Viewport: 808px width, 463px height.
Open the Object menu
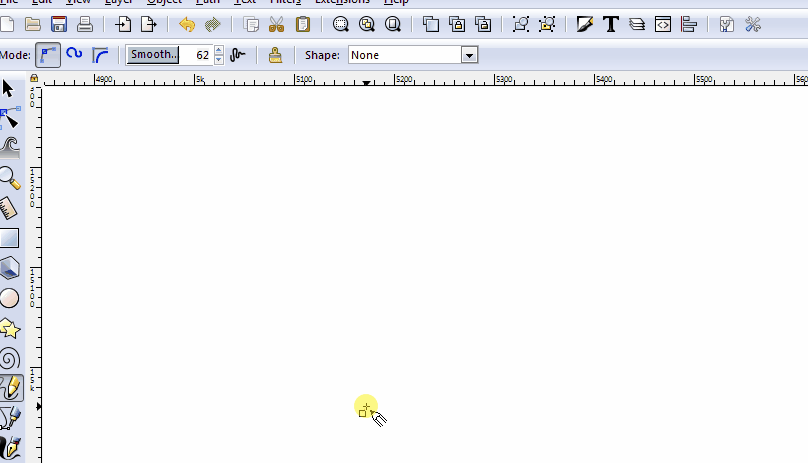pyautogui.click(x=164, y=2)
